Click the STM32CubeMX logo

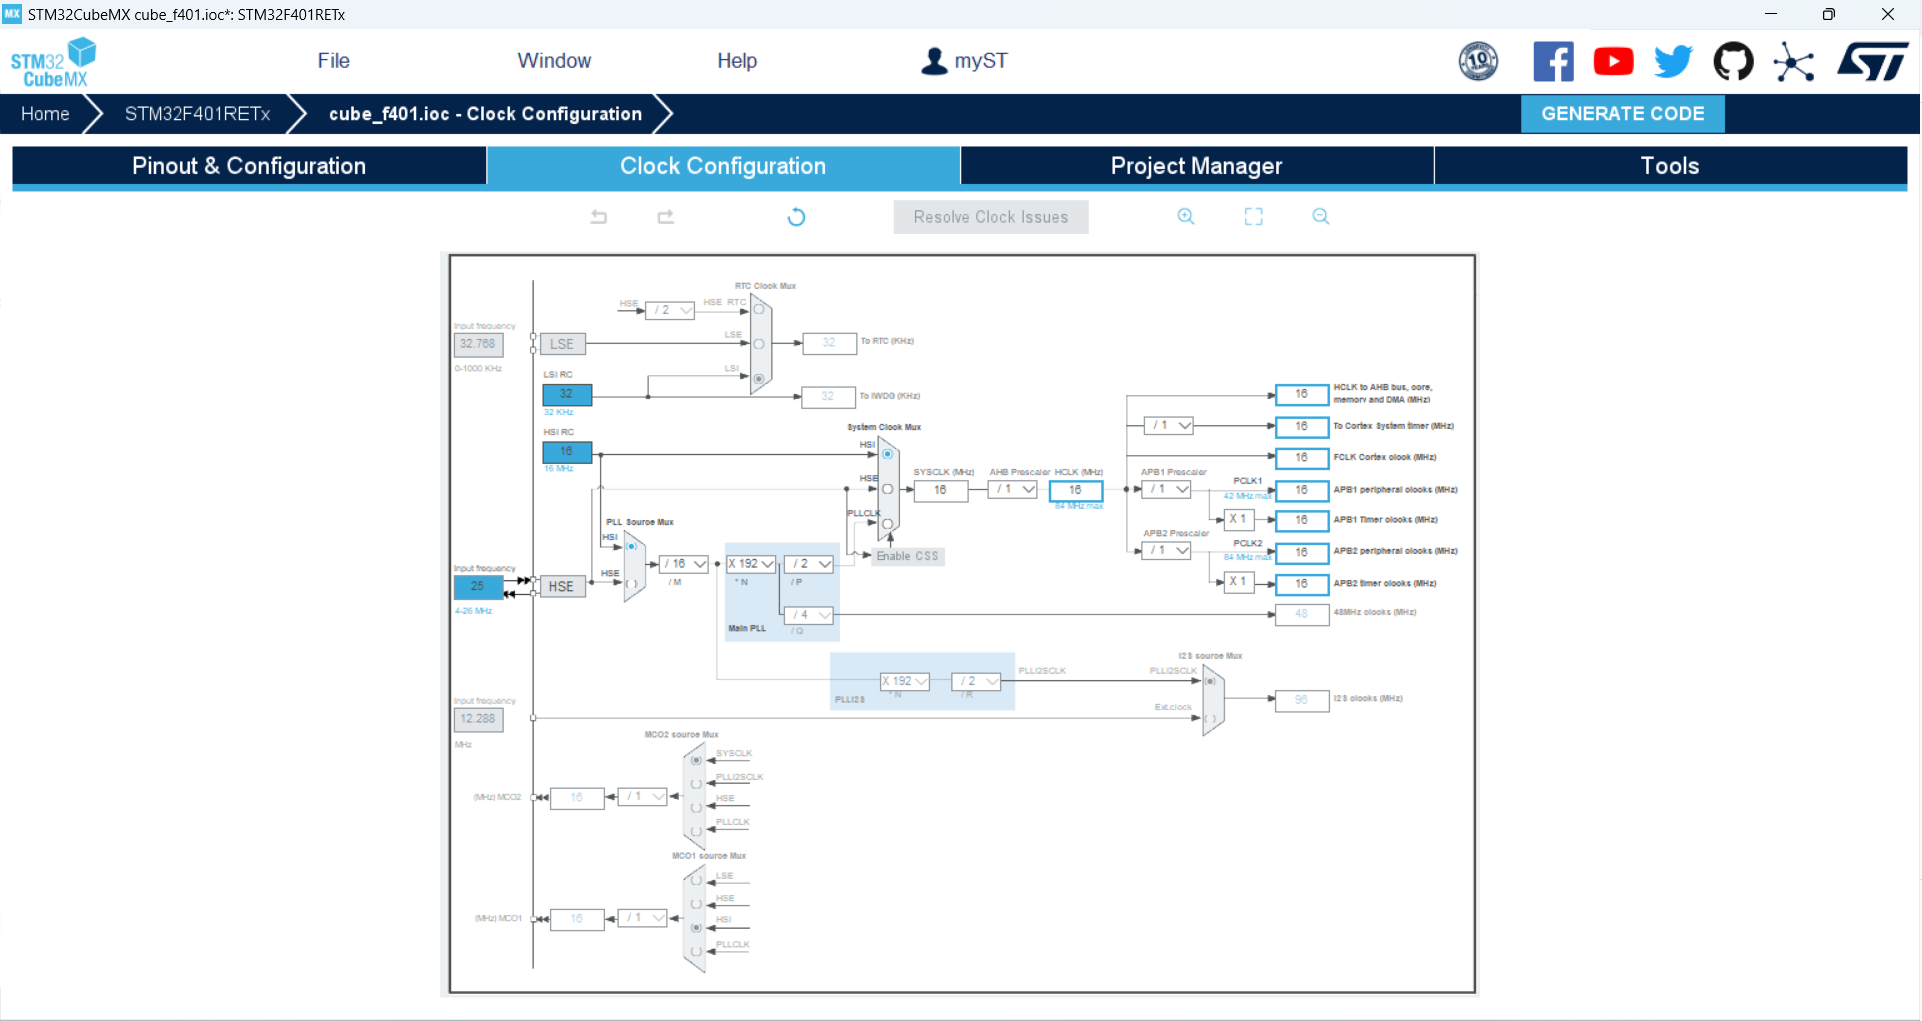(53, 62)
